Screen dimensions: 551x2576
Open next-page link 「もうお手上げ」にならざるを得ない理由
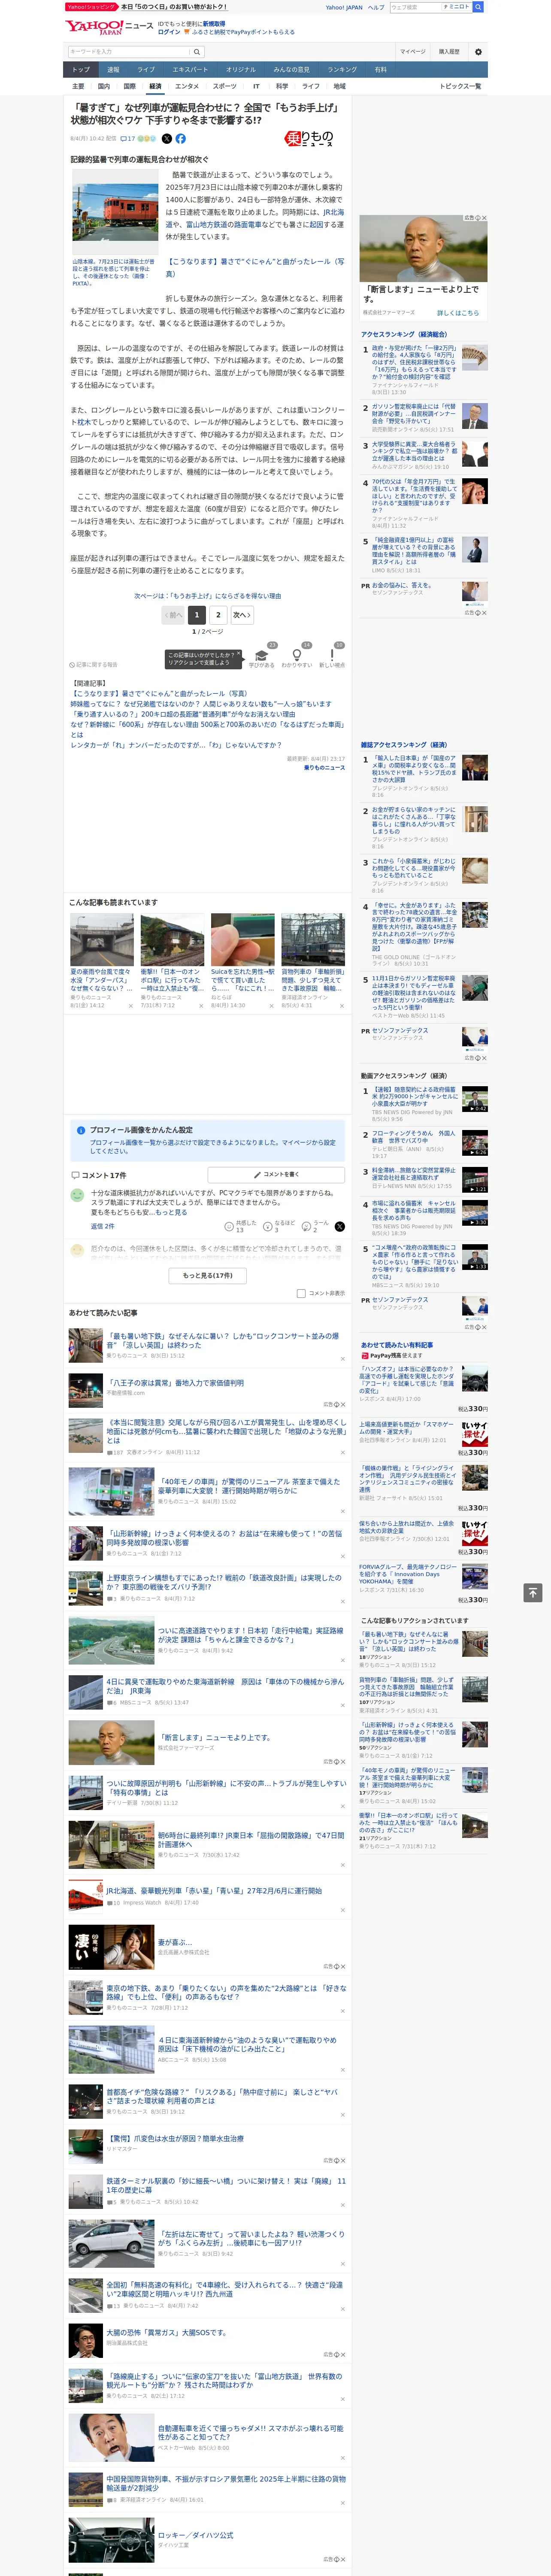coord(208,596)
